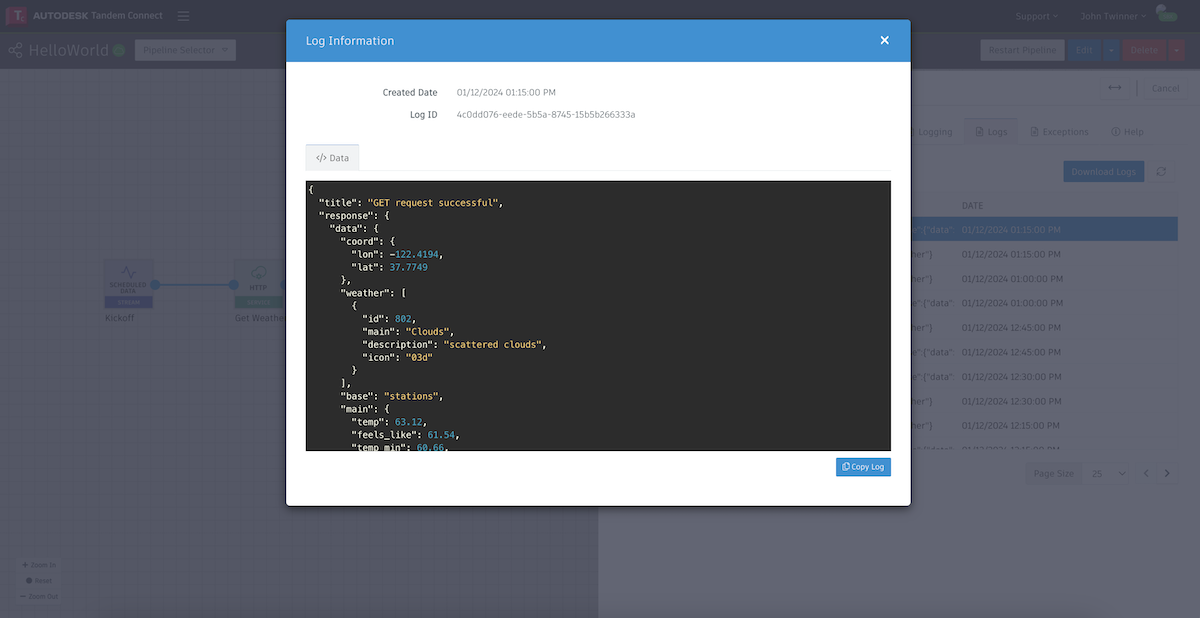1200x618 pixels.
Task: Click Reset zoom on pipeline canvas
Action: tap(39, 580)
